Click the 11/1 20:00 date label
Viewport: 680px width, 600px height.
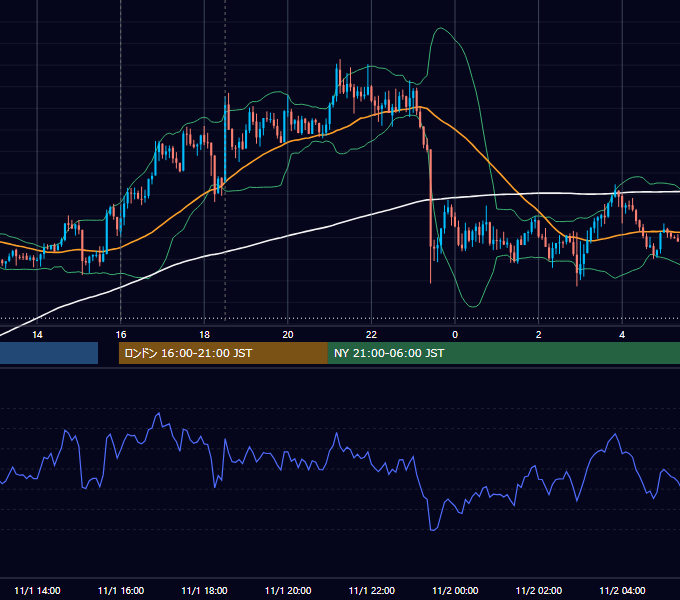(288, 590)
